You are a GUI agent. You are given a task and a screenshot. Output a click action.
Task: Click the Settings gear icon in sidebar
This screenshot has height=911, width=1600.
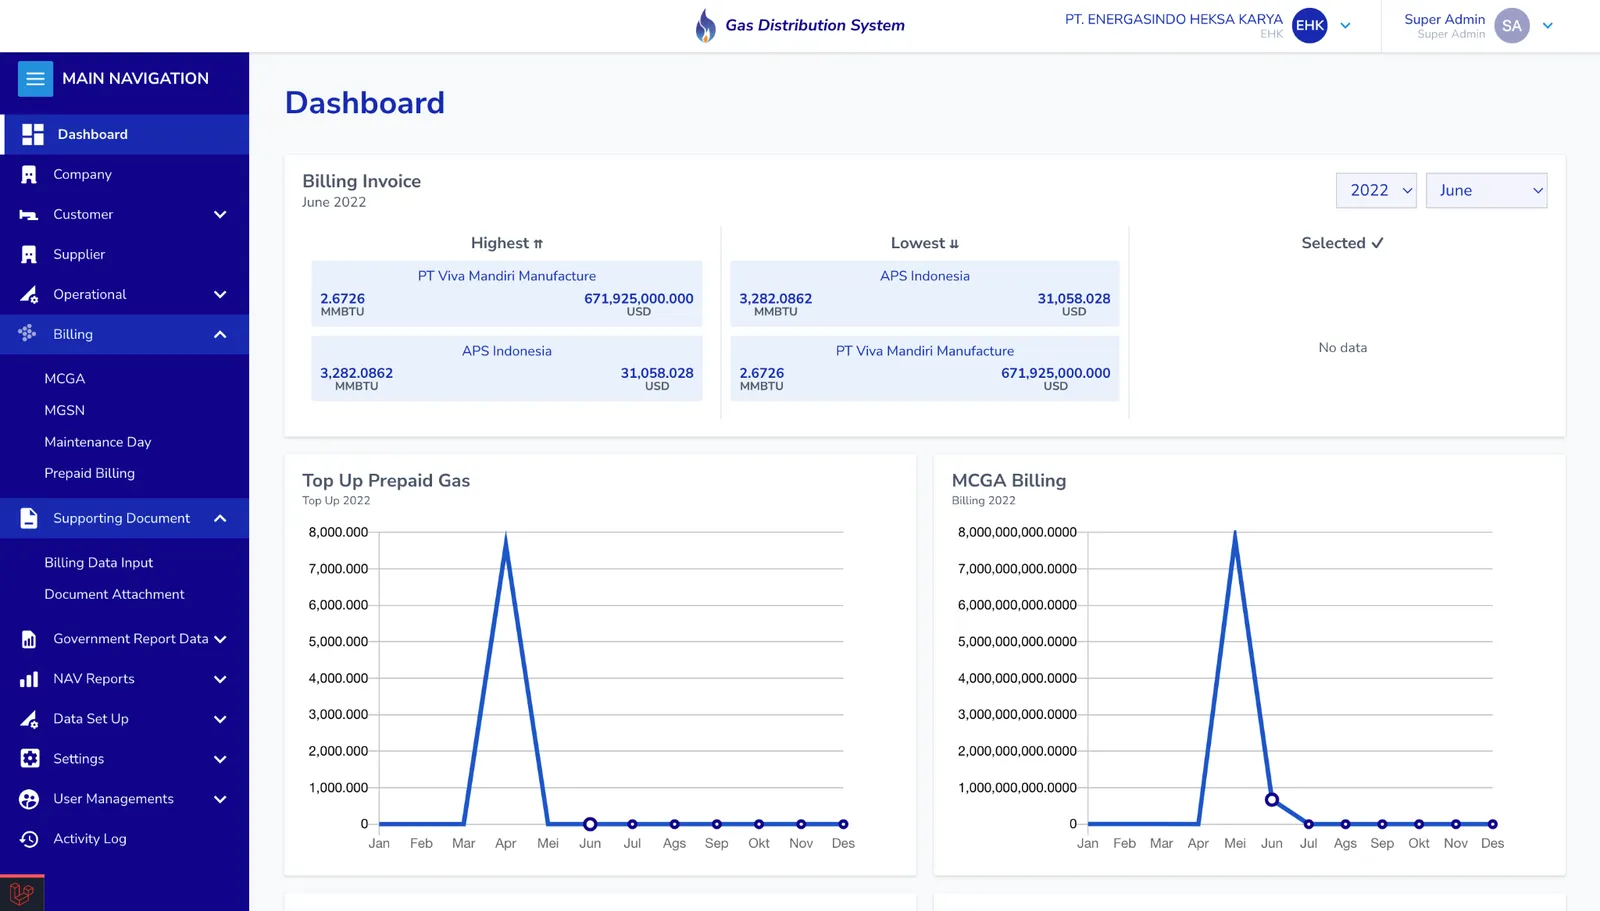pyautogui.click(x=30, y=758)
